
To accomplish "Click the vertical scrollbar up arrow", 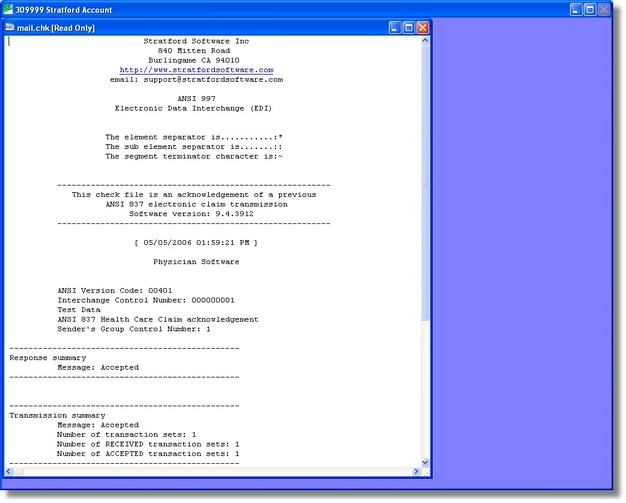I will pos(425,41).
